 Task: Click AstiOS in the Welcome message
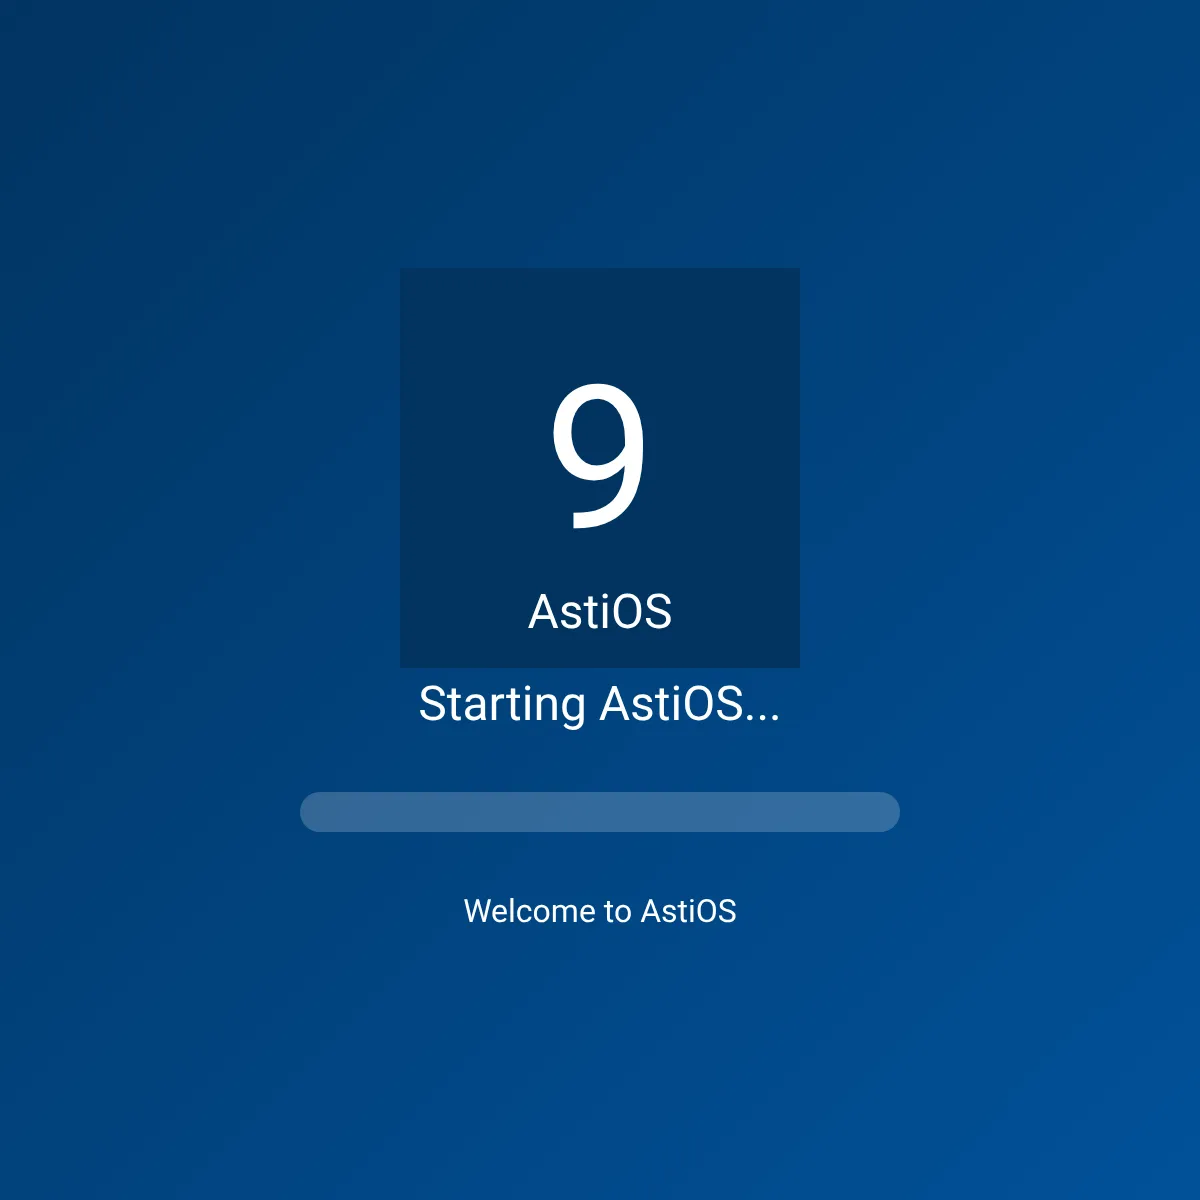point(688,911)
